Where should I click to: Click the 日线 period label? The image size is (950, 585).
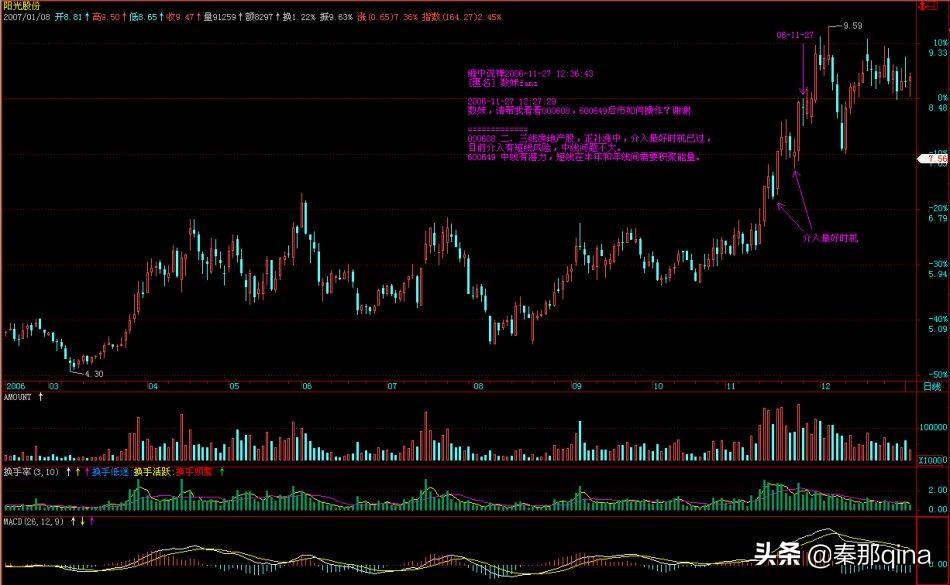pos(931,385)
